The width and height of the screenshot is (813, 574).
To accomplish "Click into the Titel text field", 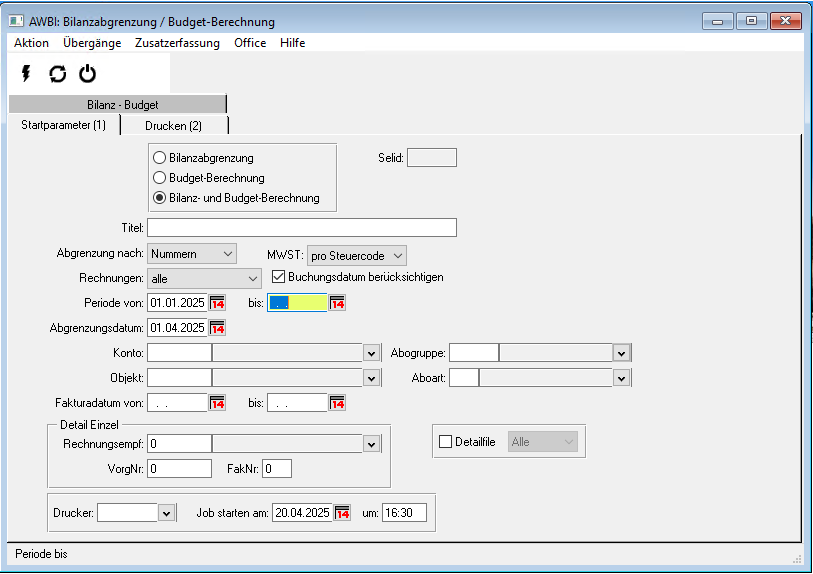I will [x=301, y=228].
